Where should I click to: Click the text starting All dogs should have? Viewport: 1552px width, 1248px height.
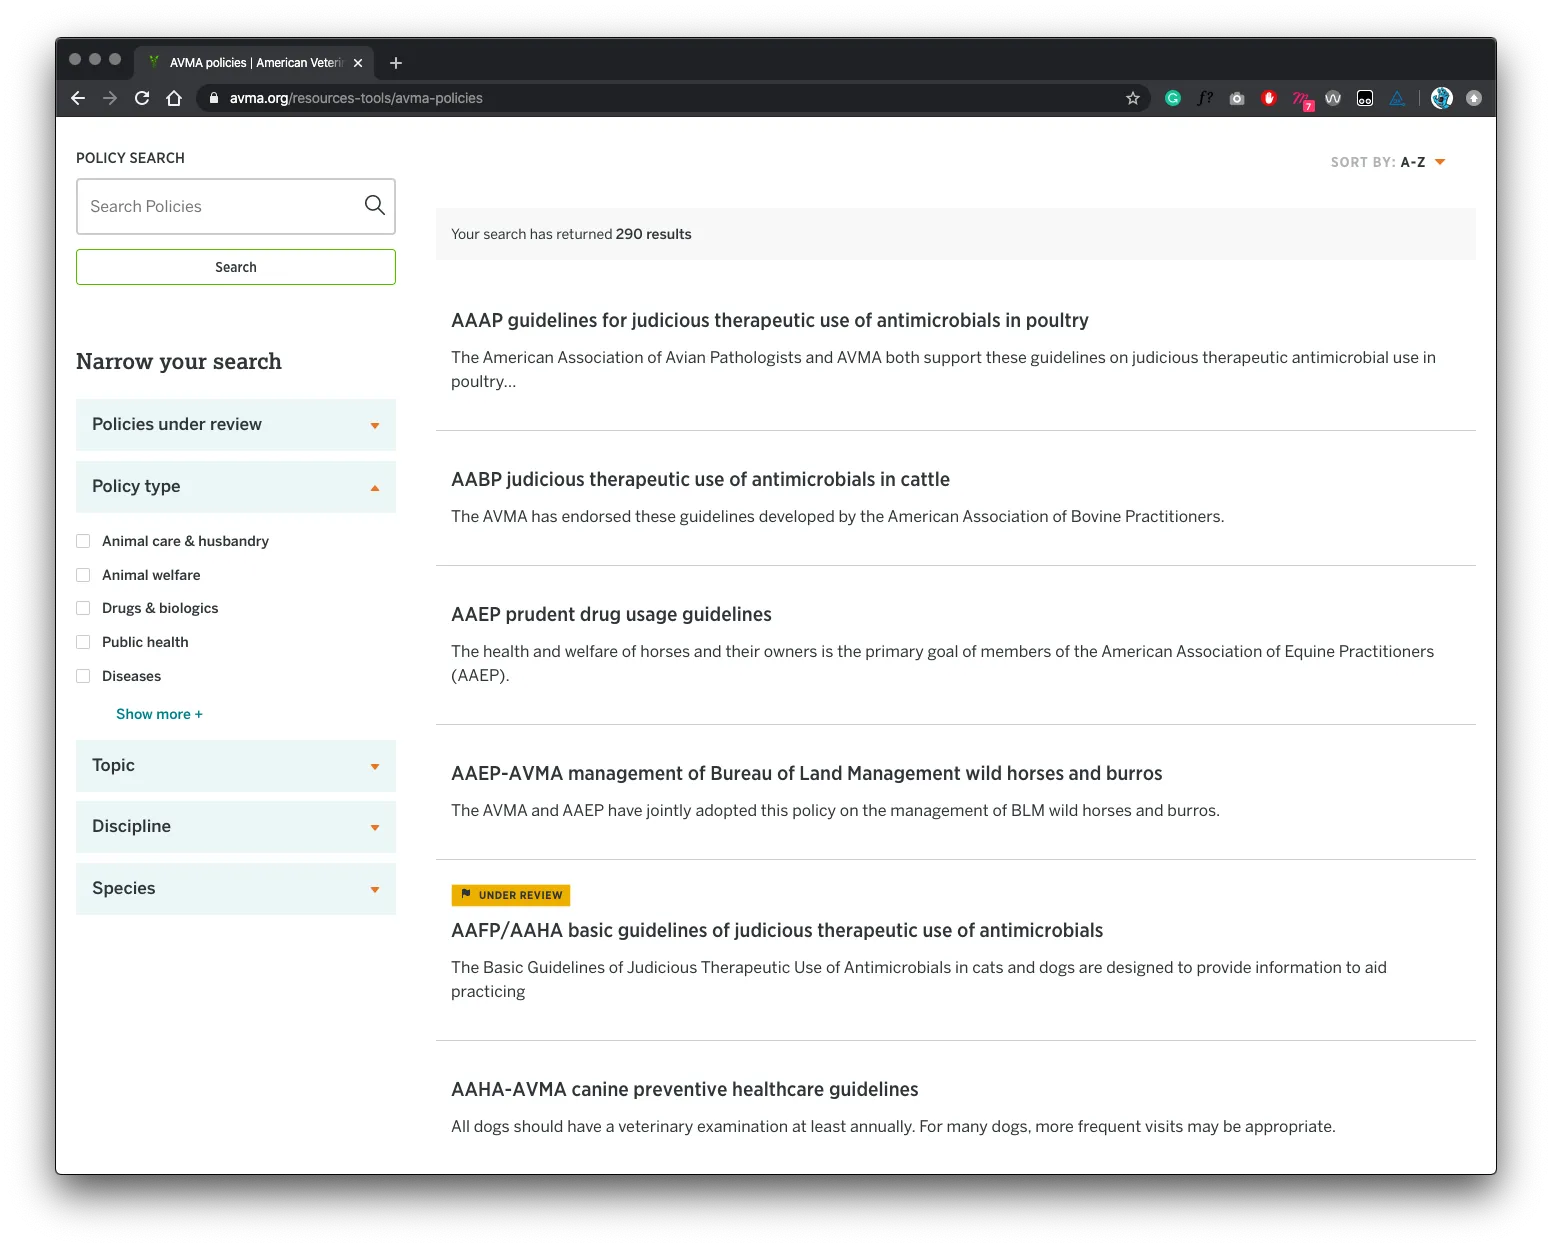click(x=893, y=1126)
